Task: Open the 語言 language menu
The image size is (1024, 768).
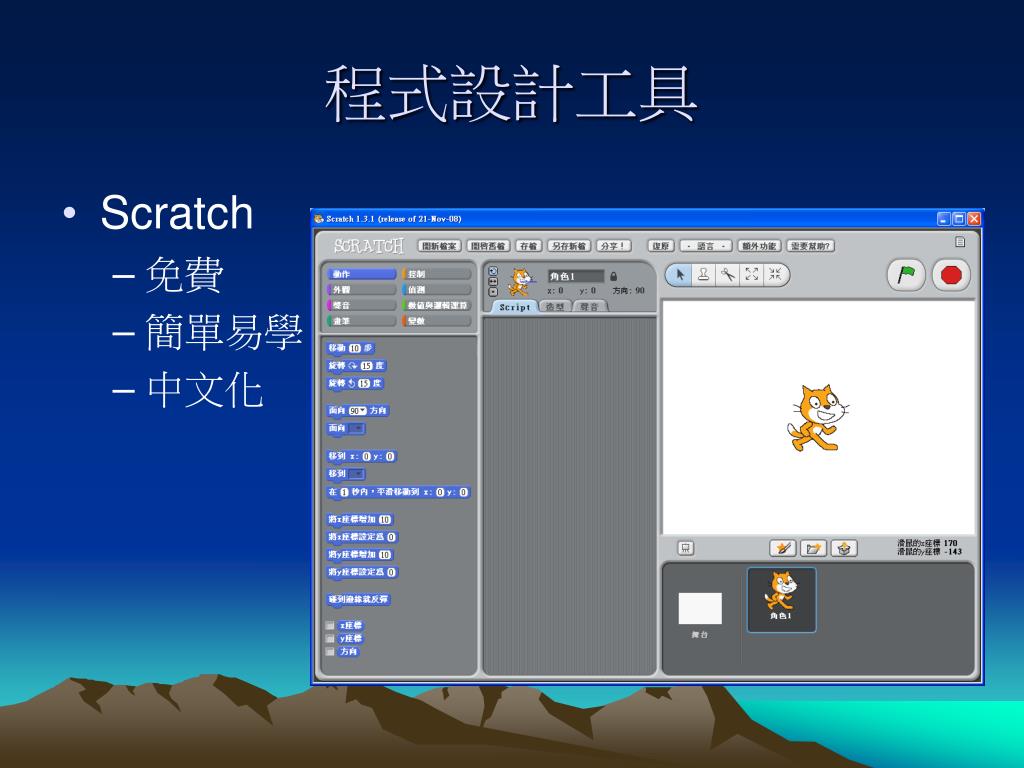Action: (x=706, y=246)
